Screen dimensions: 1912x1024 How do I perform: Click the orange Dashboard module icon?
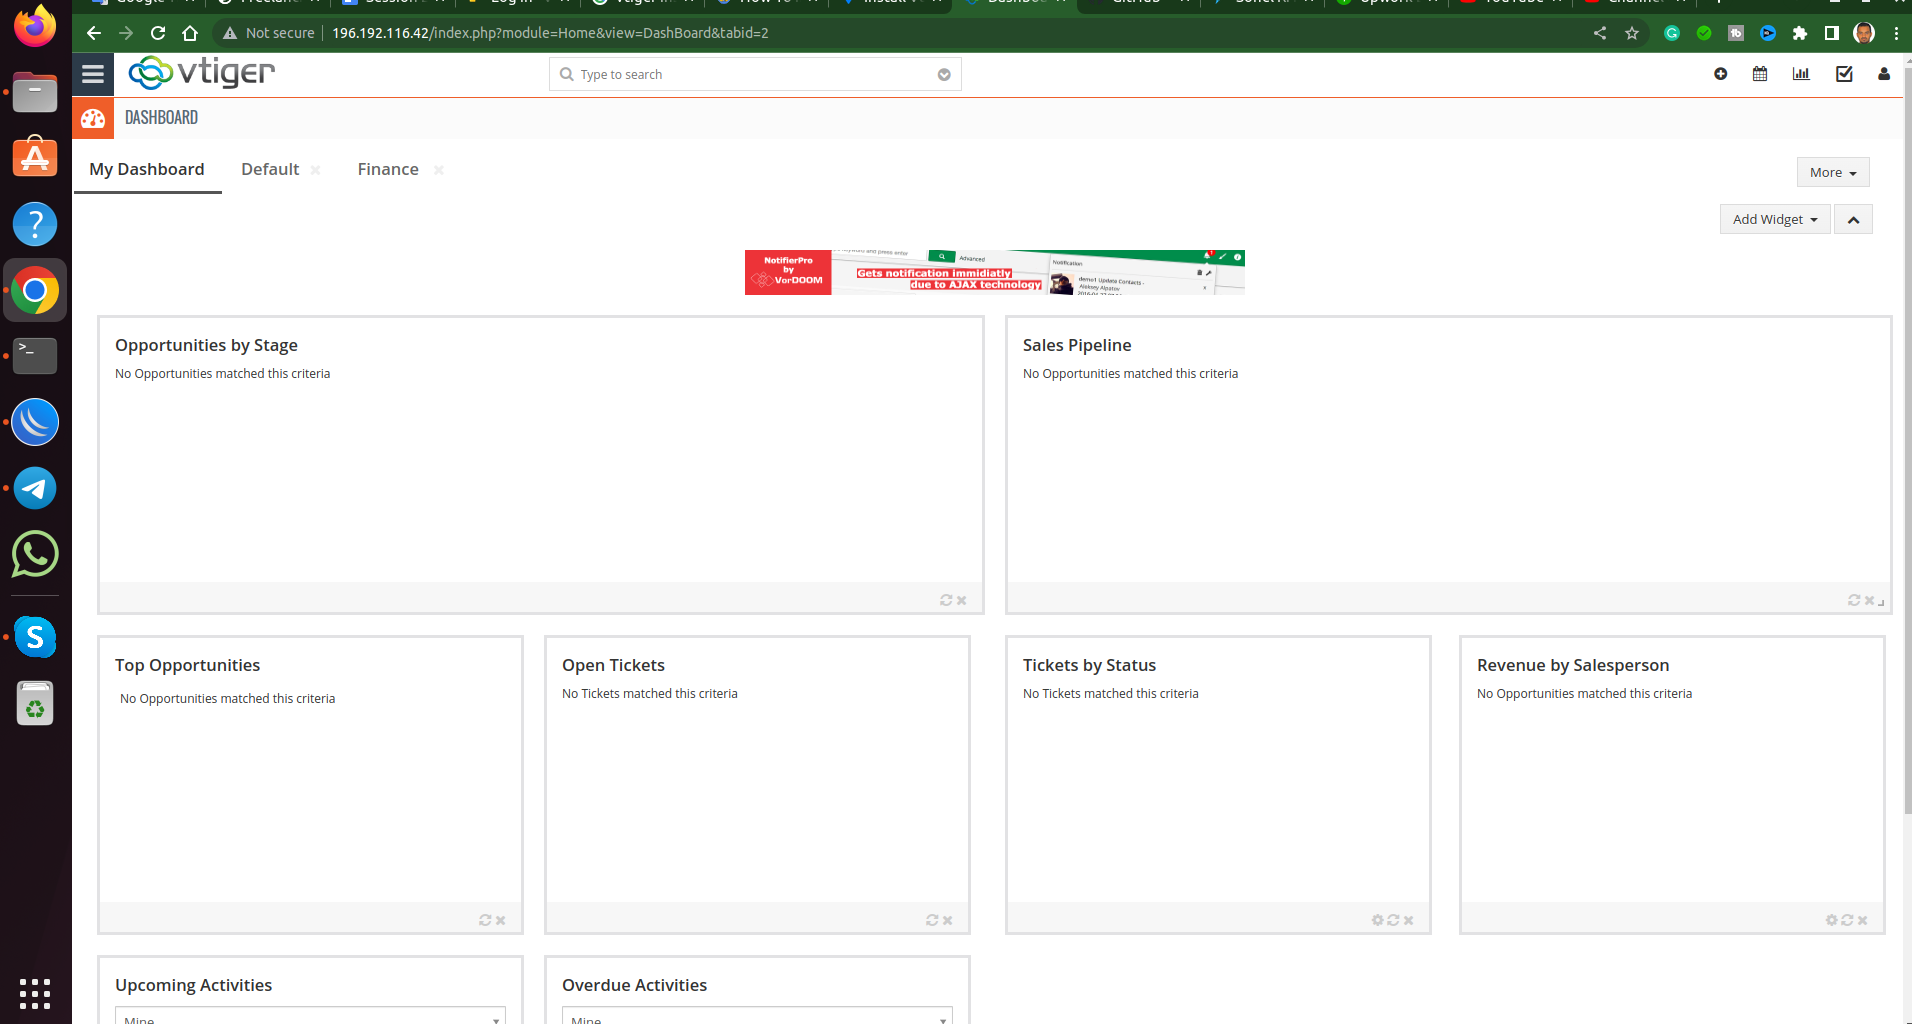pyautogui.click(x=93, y=118)
